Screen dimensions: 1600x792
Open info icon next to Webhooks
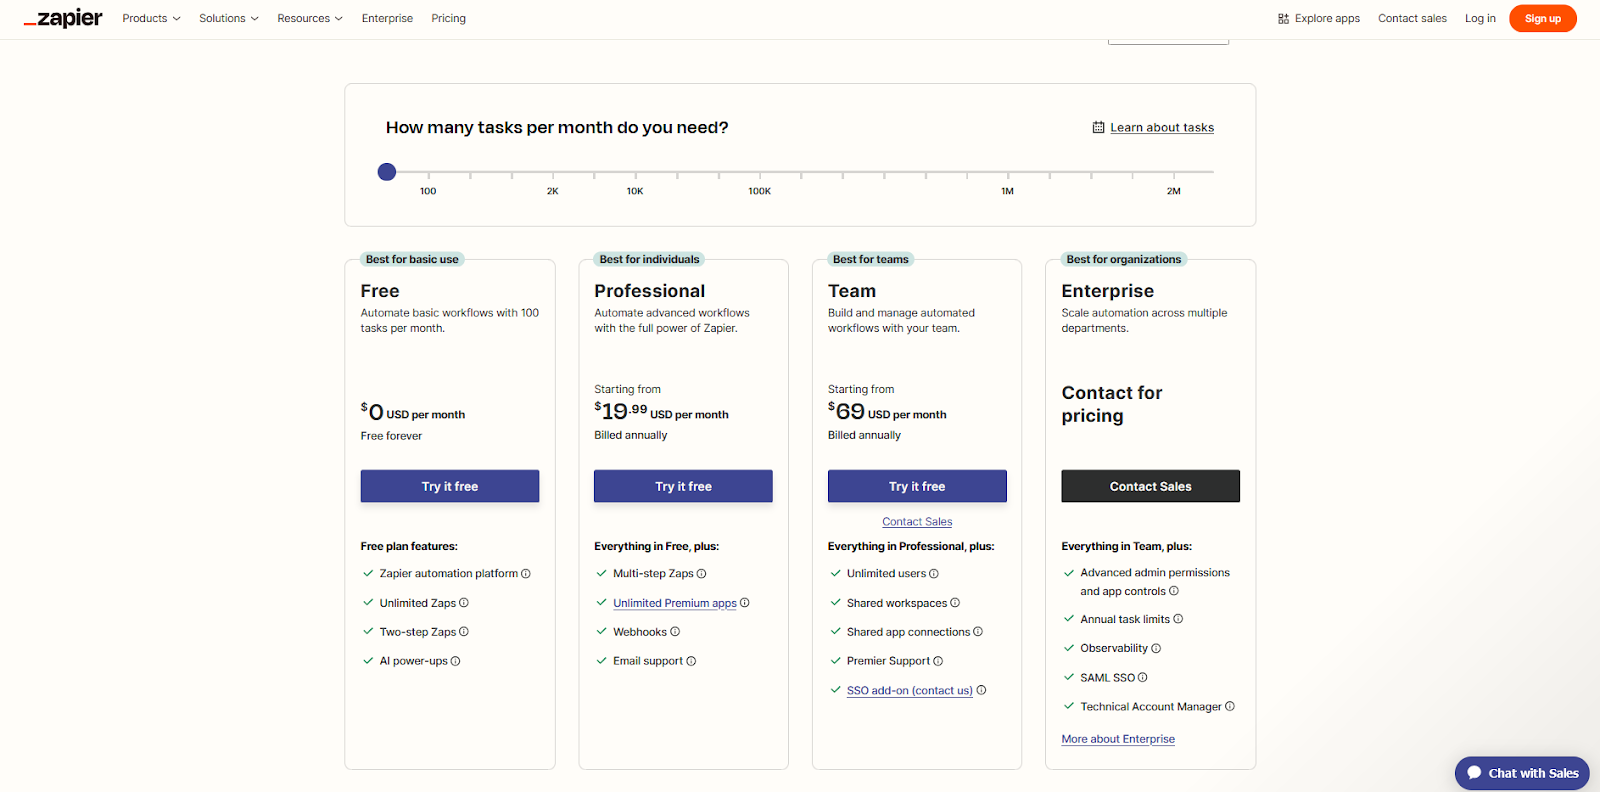point(675,632)
